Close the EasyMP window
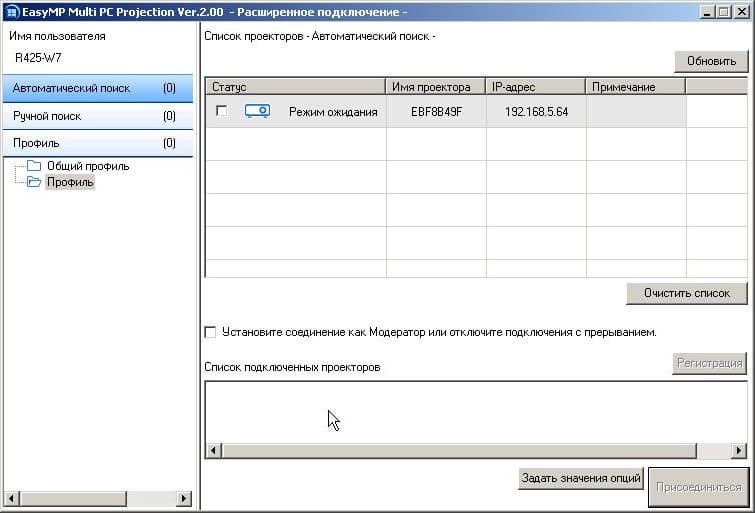 point(742,12)
